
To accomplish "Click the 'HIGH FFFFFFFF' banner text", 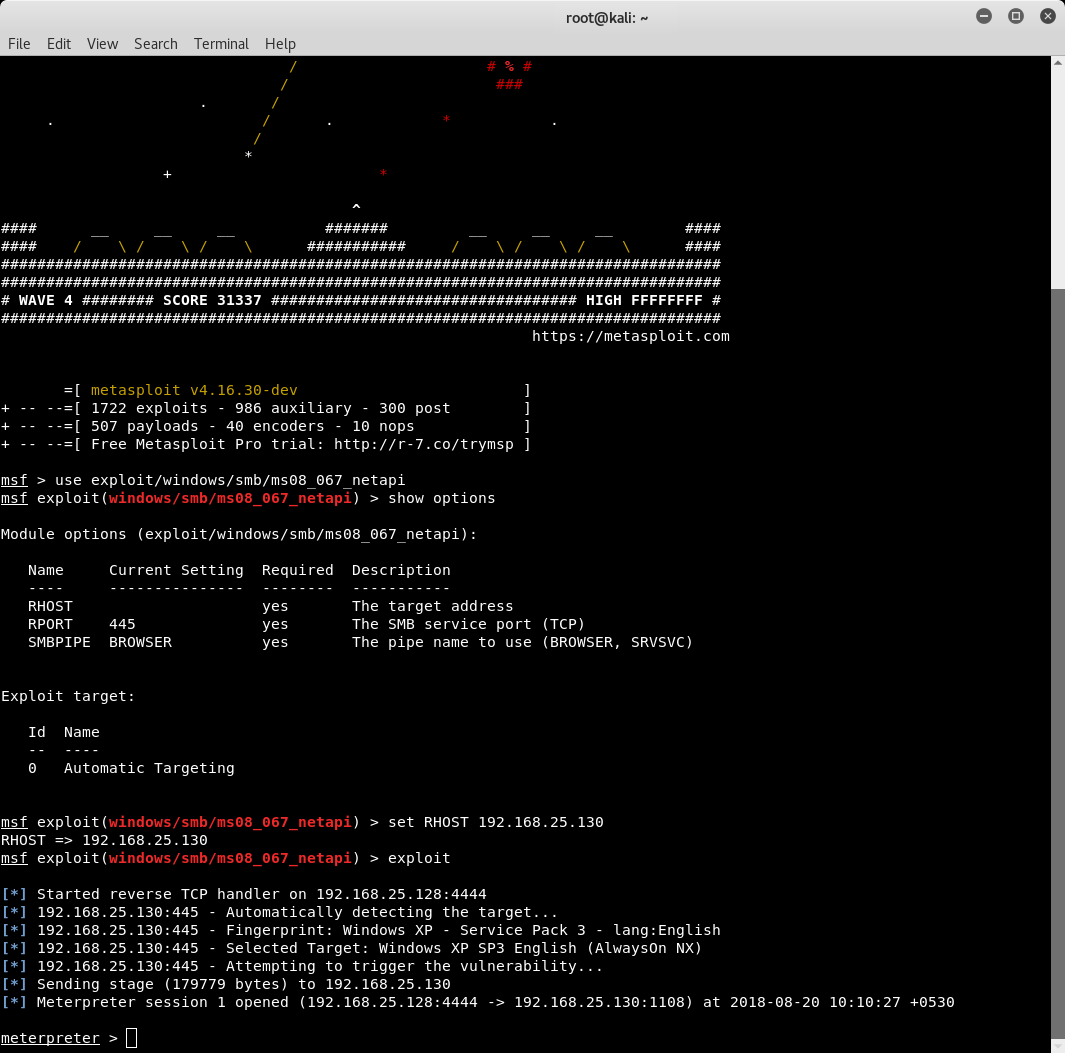I will click(644, 300).
